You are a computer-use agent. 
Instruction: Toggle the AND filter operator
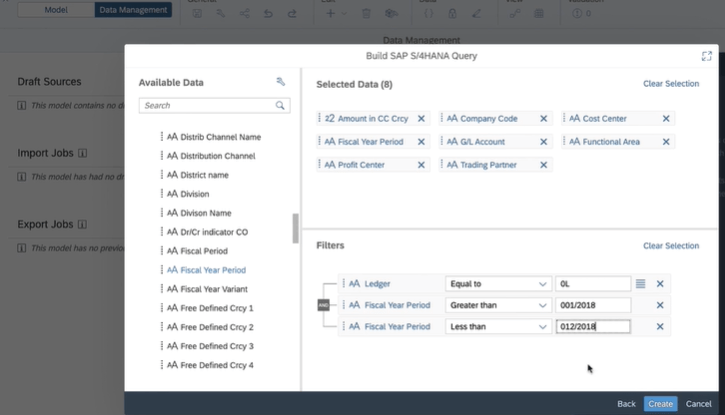point(324,305)
